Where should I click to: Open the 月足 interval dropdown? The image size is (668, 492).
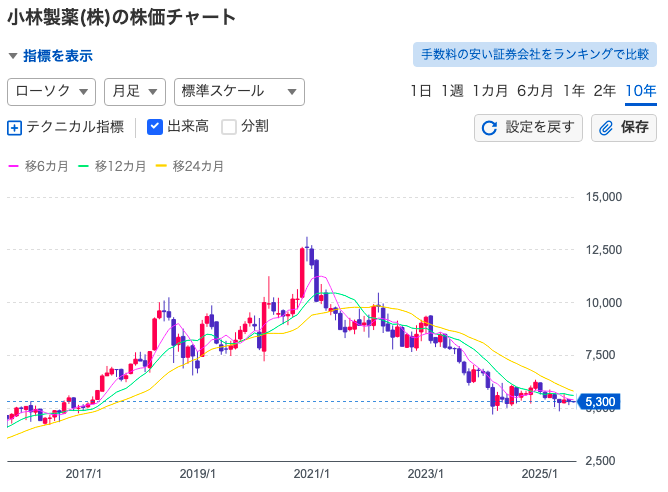(x=135, y=92)
